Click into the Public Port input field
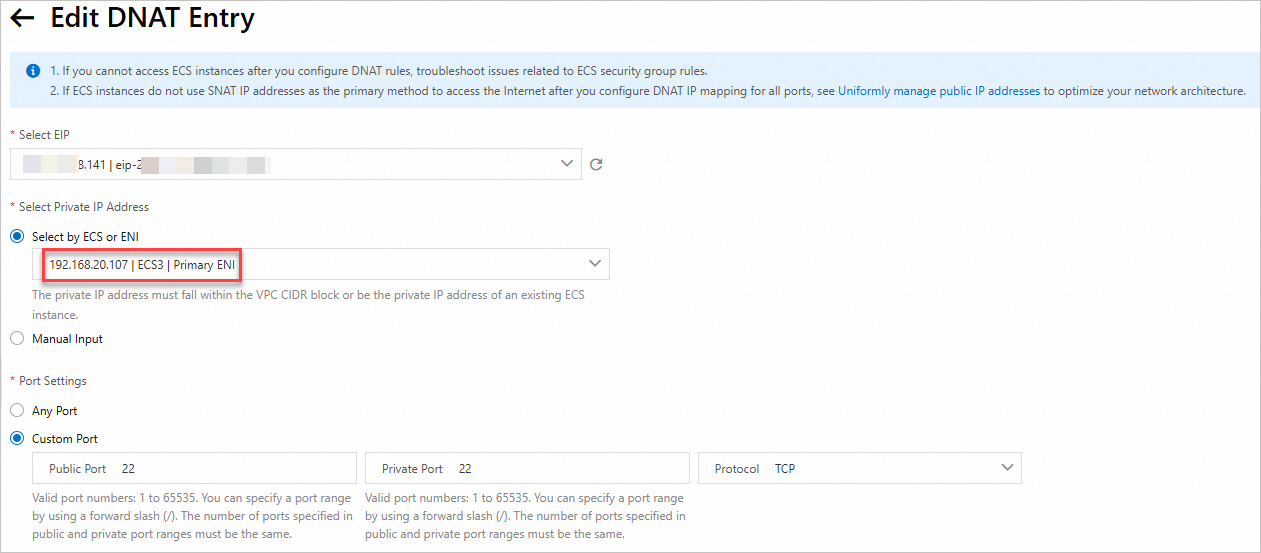 (x=230, y=468)
